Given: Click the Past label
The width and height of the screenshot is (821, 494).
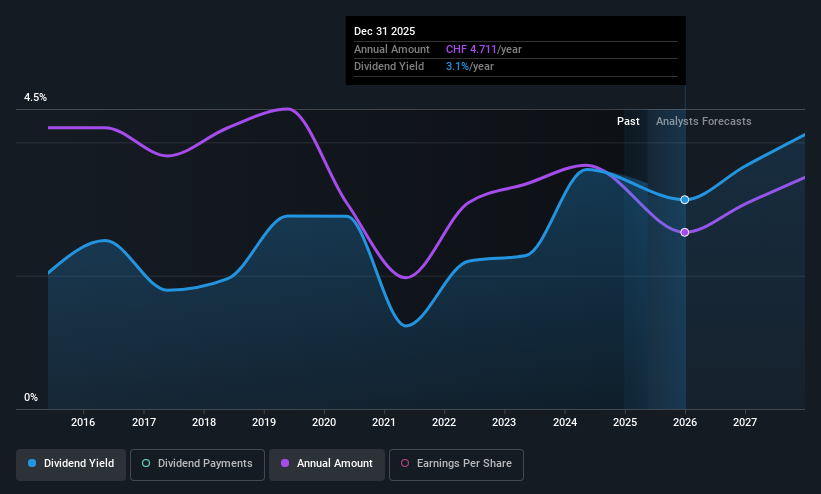Looking at the screenshot, I should tap(628, 122).
